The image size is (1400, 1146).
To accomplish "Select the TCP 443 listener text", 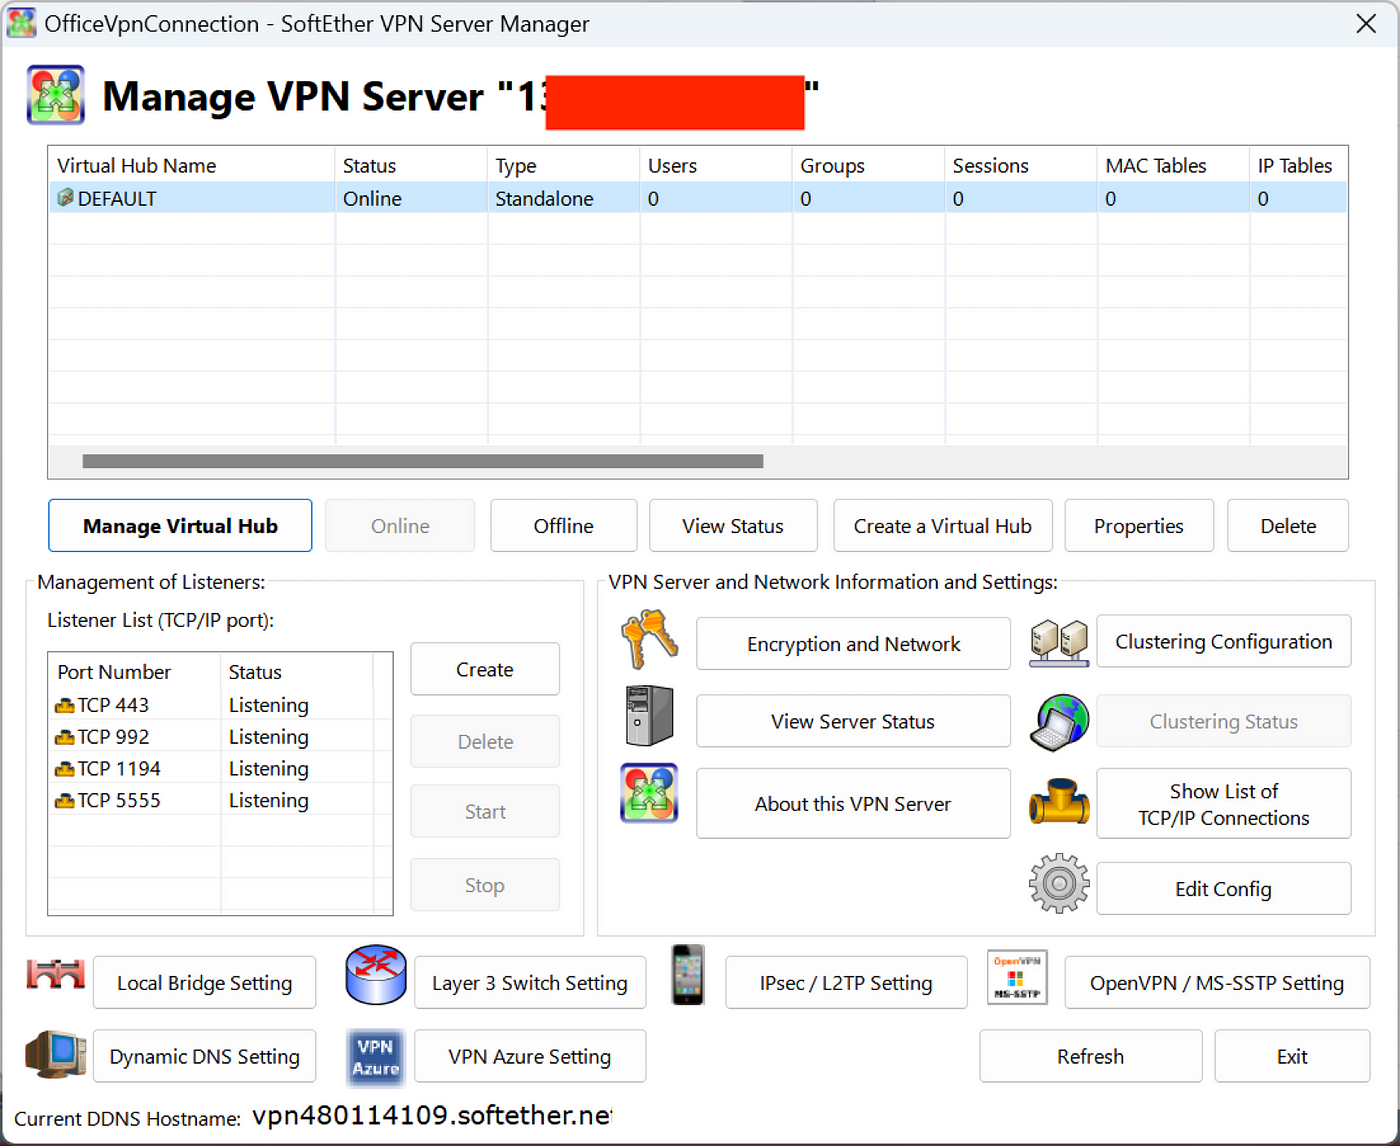I will click(113, 705).
